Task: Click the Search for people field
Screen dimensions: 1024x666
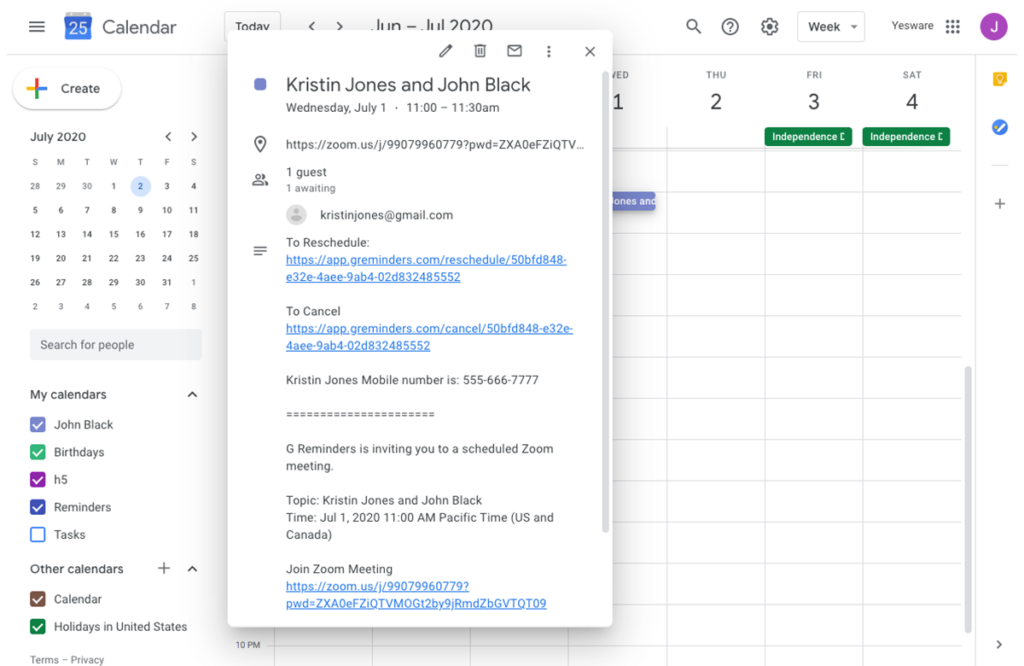Action: (x=115, y=344)
